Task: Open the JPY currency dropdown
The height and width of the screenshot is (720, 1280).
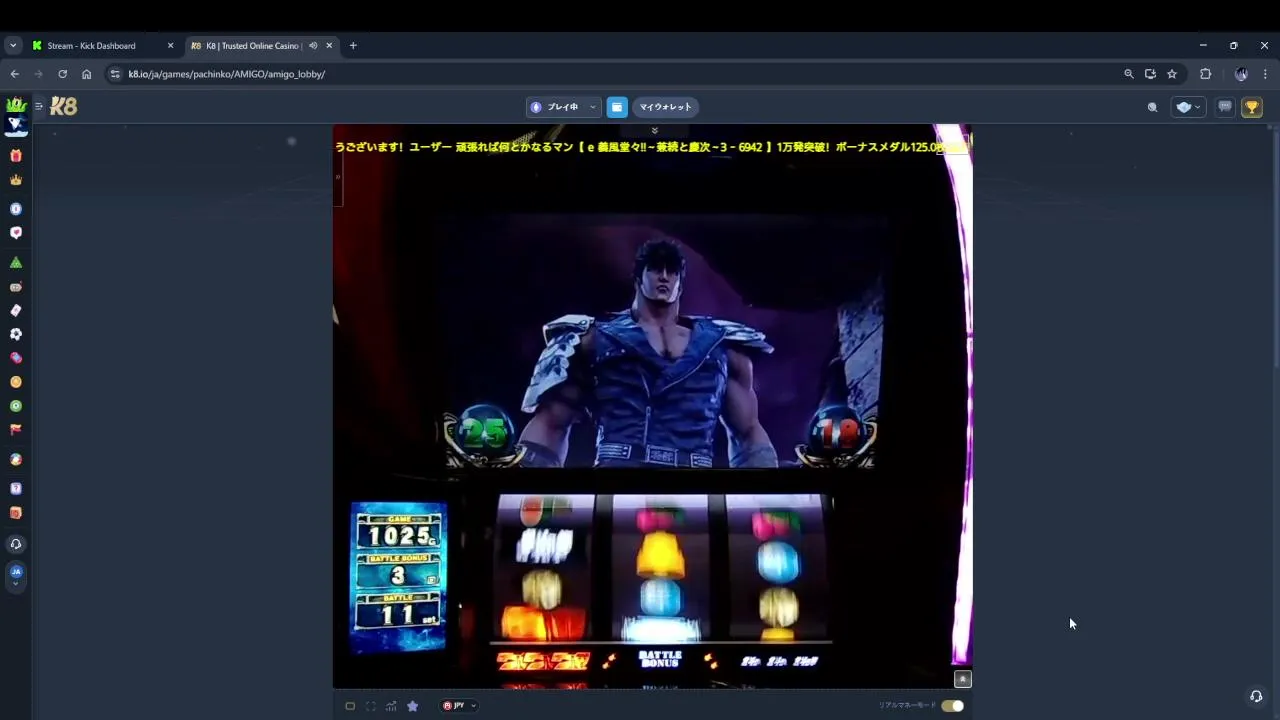Action: (459, 706)
